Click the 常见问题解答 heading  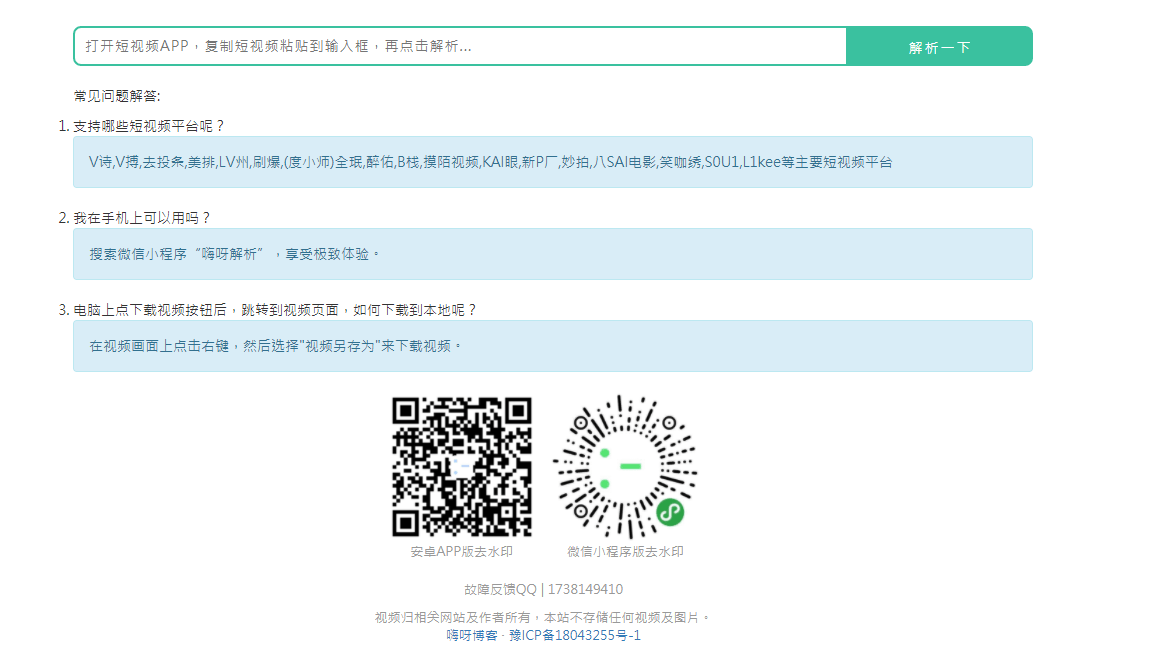tap(117, 96)
